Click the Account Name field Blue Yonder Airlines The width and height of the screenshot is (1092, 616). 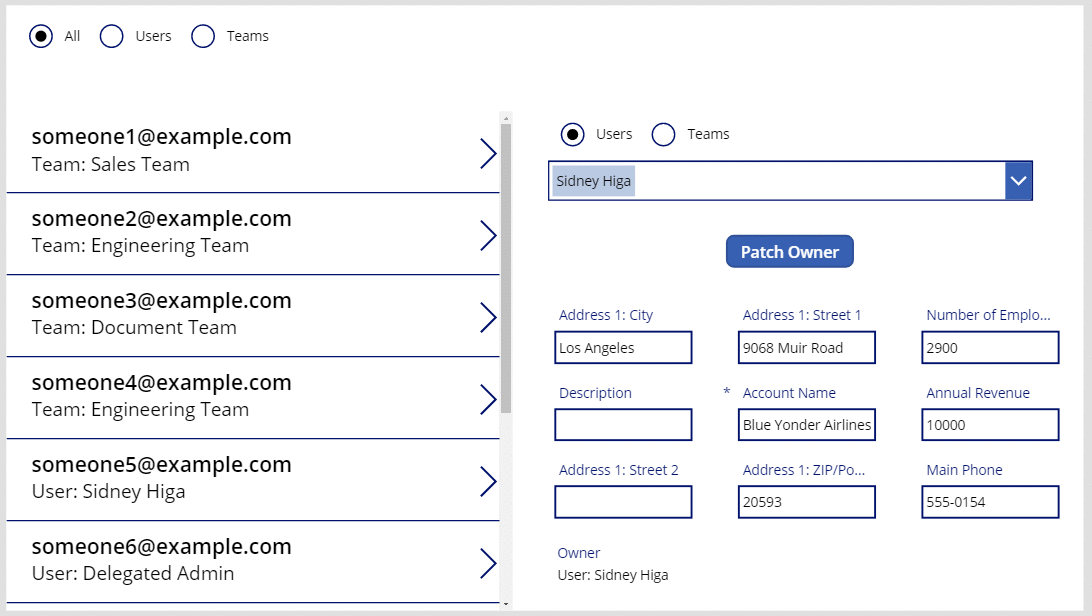point(806,425)
